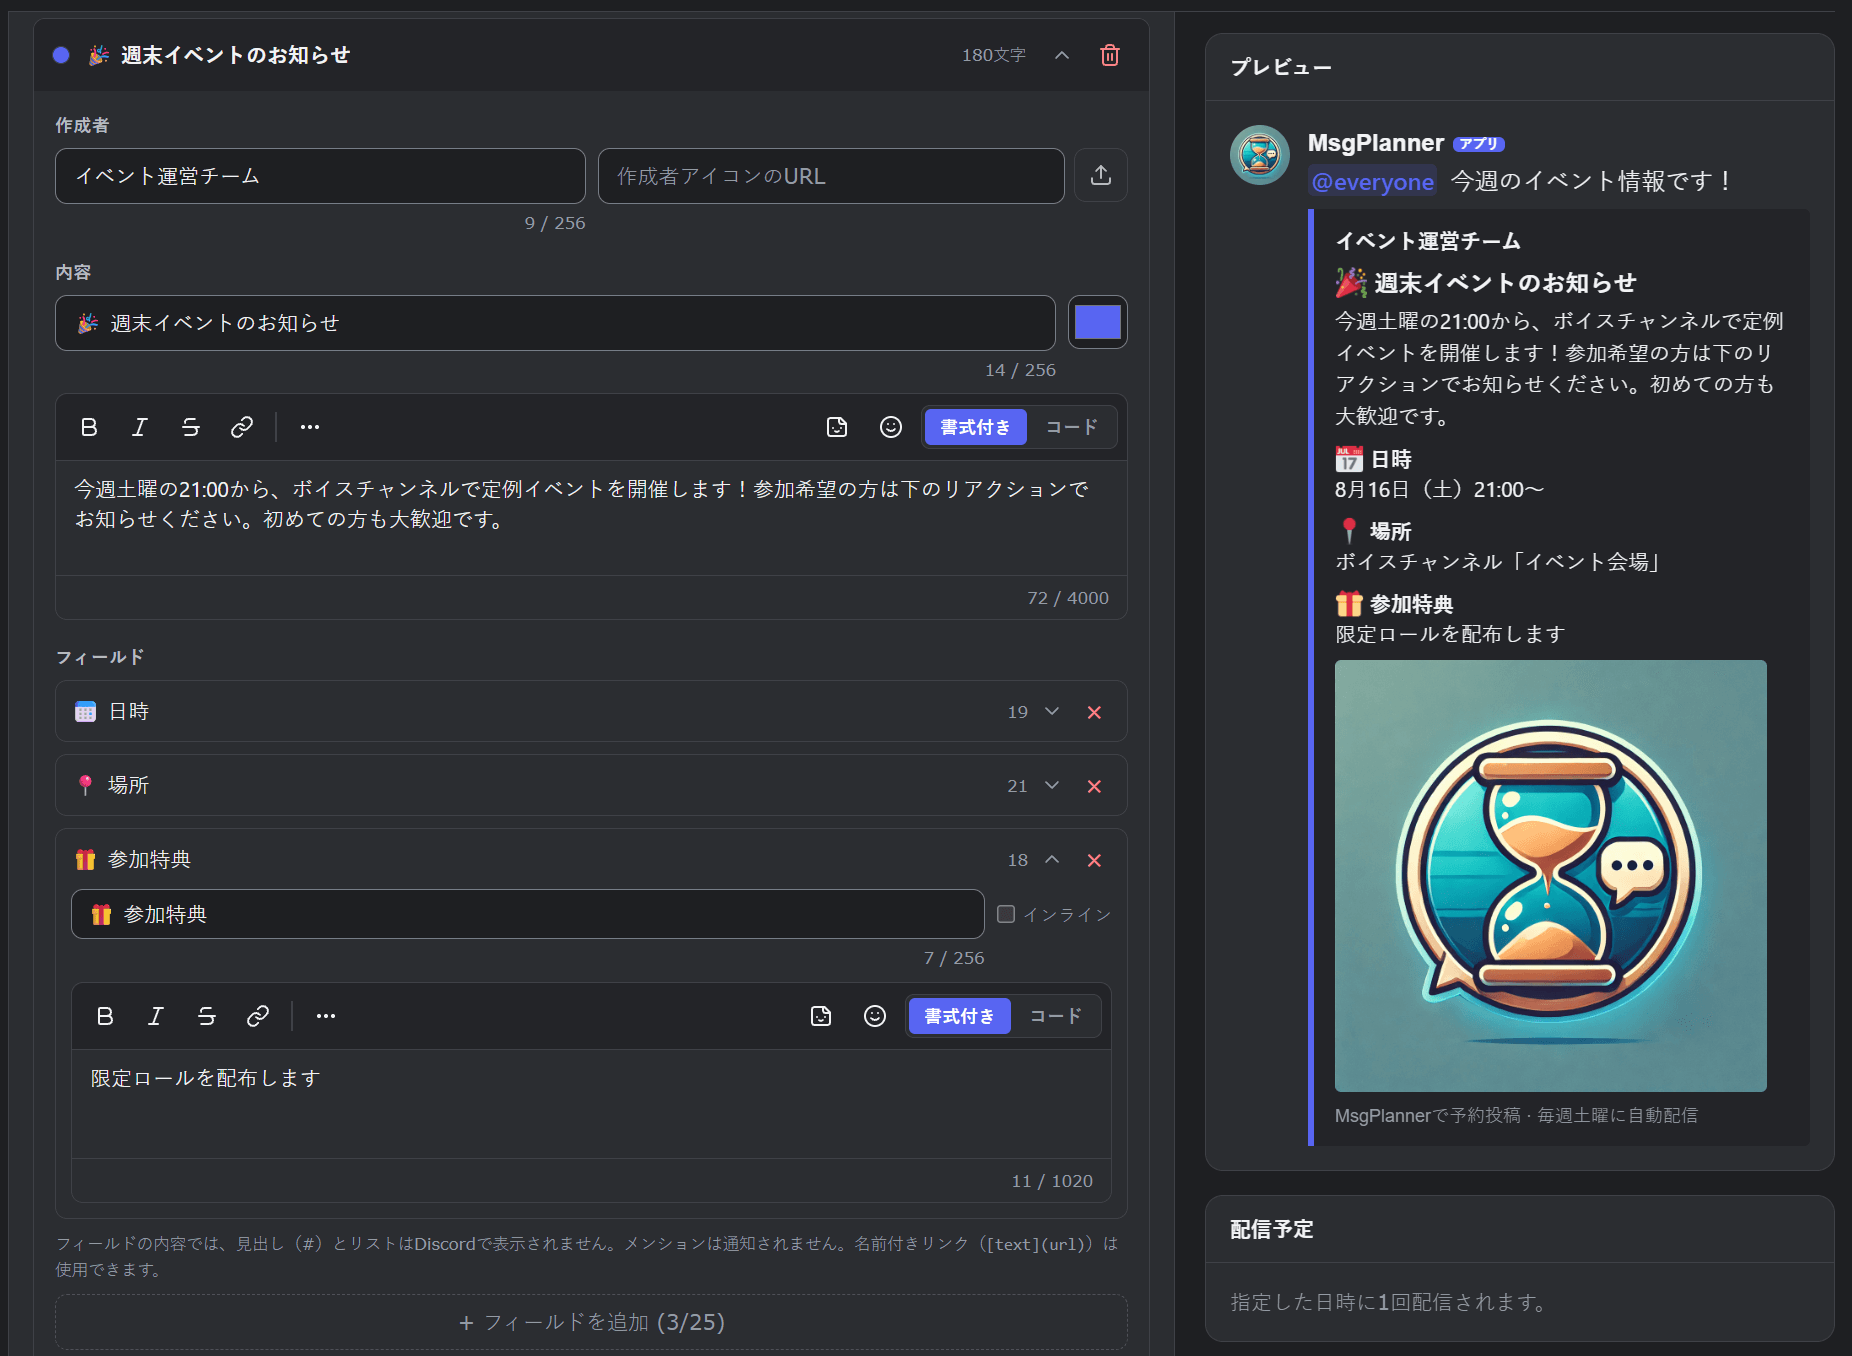1852x1356 pixels.
Task: Collapse the 週末イベントのお知らせ embed section
Action: 1062,55
